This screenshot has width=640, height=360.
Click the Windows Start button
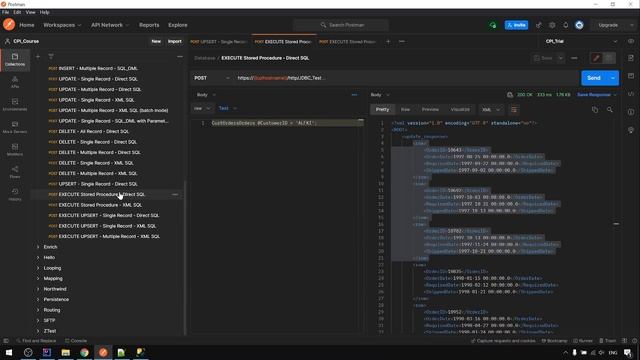coord(9,352)
